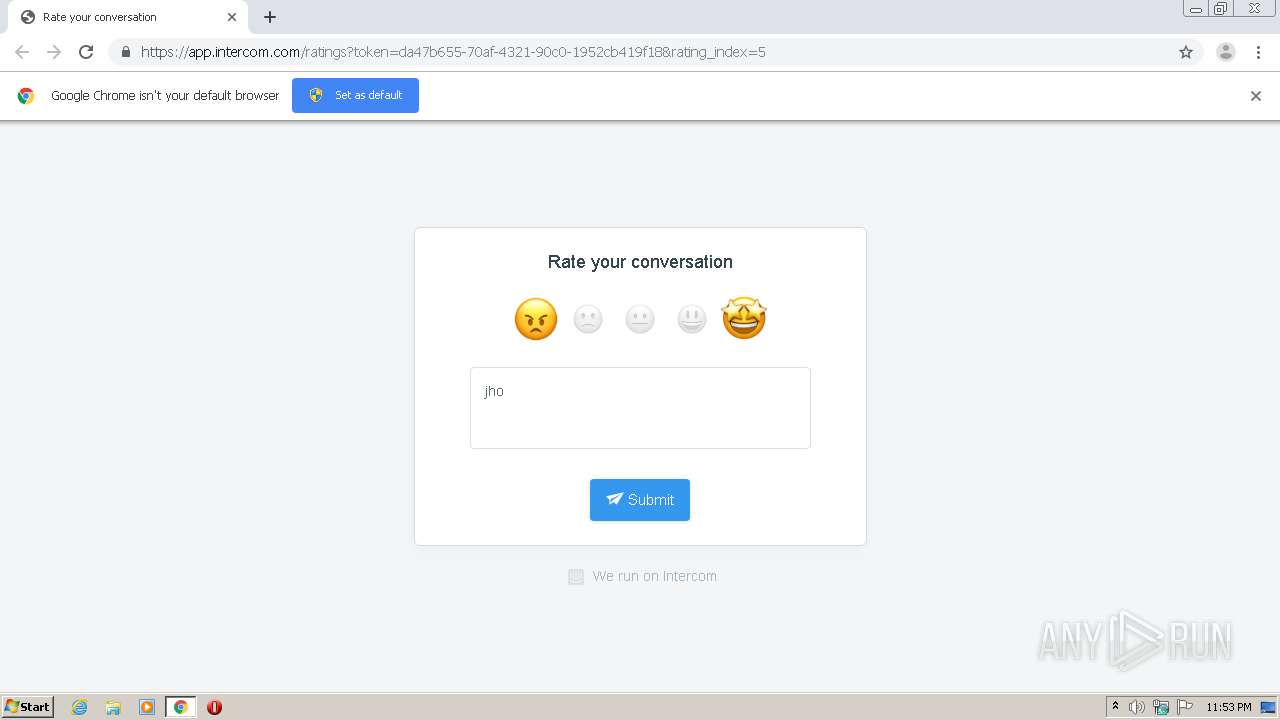The width and height of the screenshot is (1280, 720).
Task: Open Windows Media Player from taskbar
Action: 147,707
